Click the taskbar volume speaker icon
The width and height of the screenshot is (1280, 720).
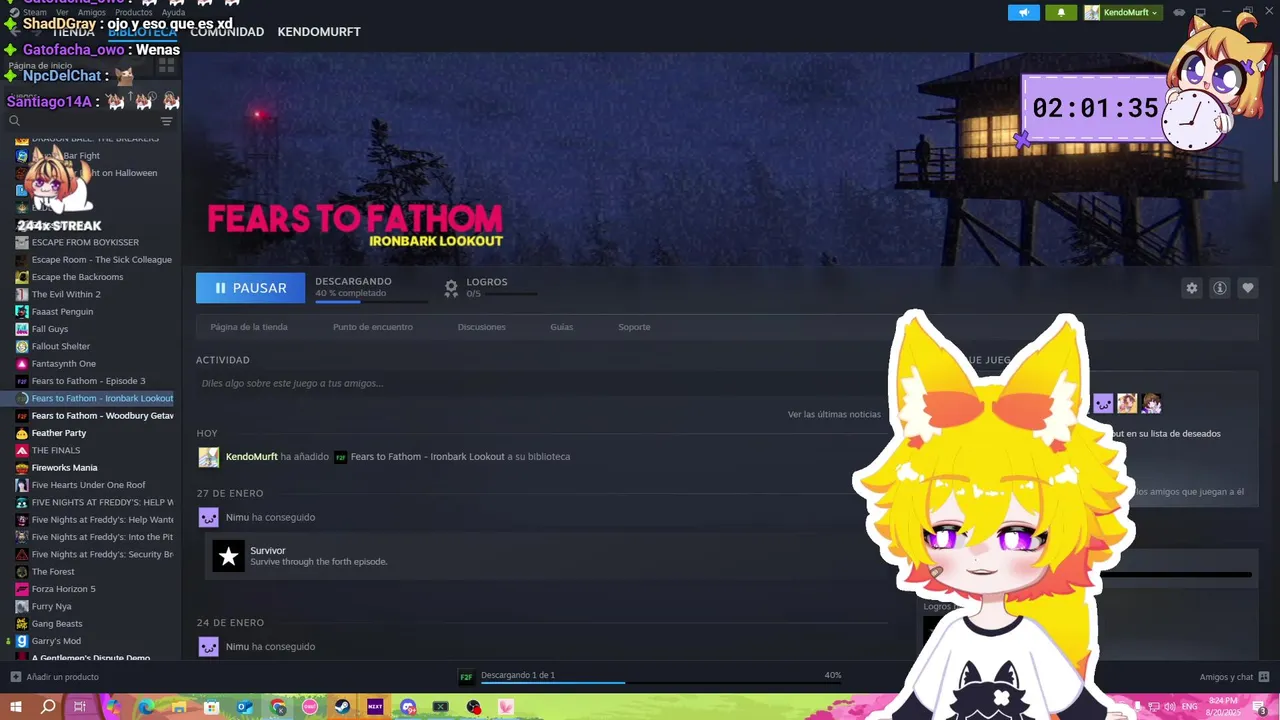pyautogui.click(x=1168, y=707)
